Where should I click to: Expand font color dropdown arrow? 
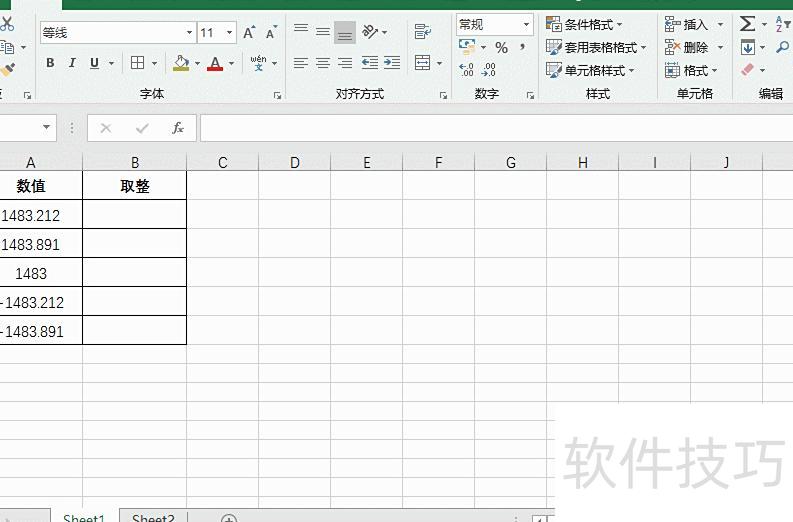pos(232,63)
